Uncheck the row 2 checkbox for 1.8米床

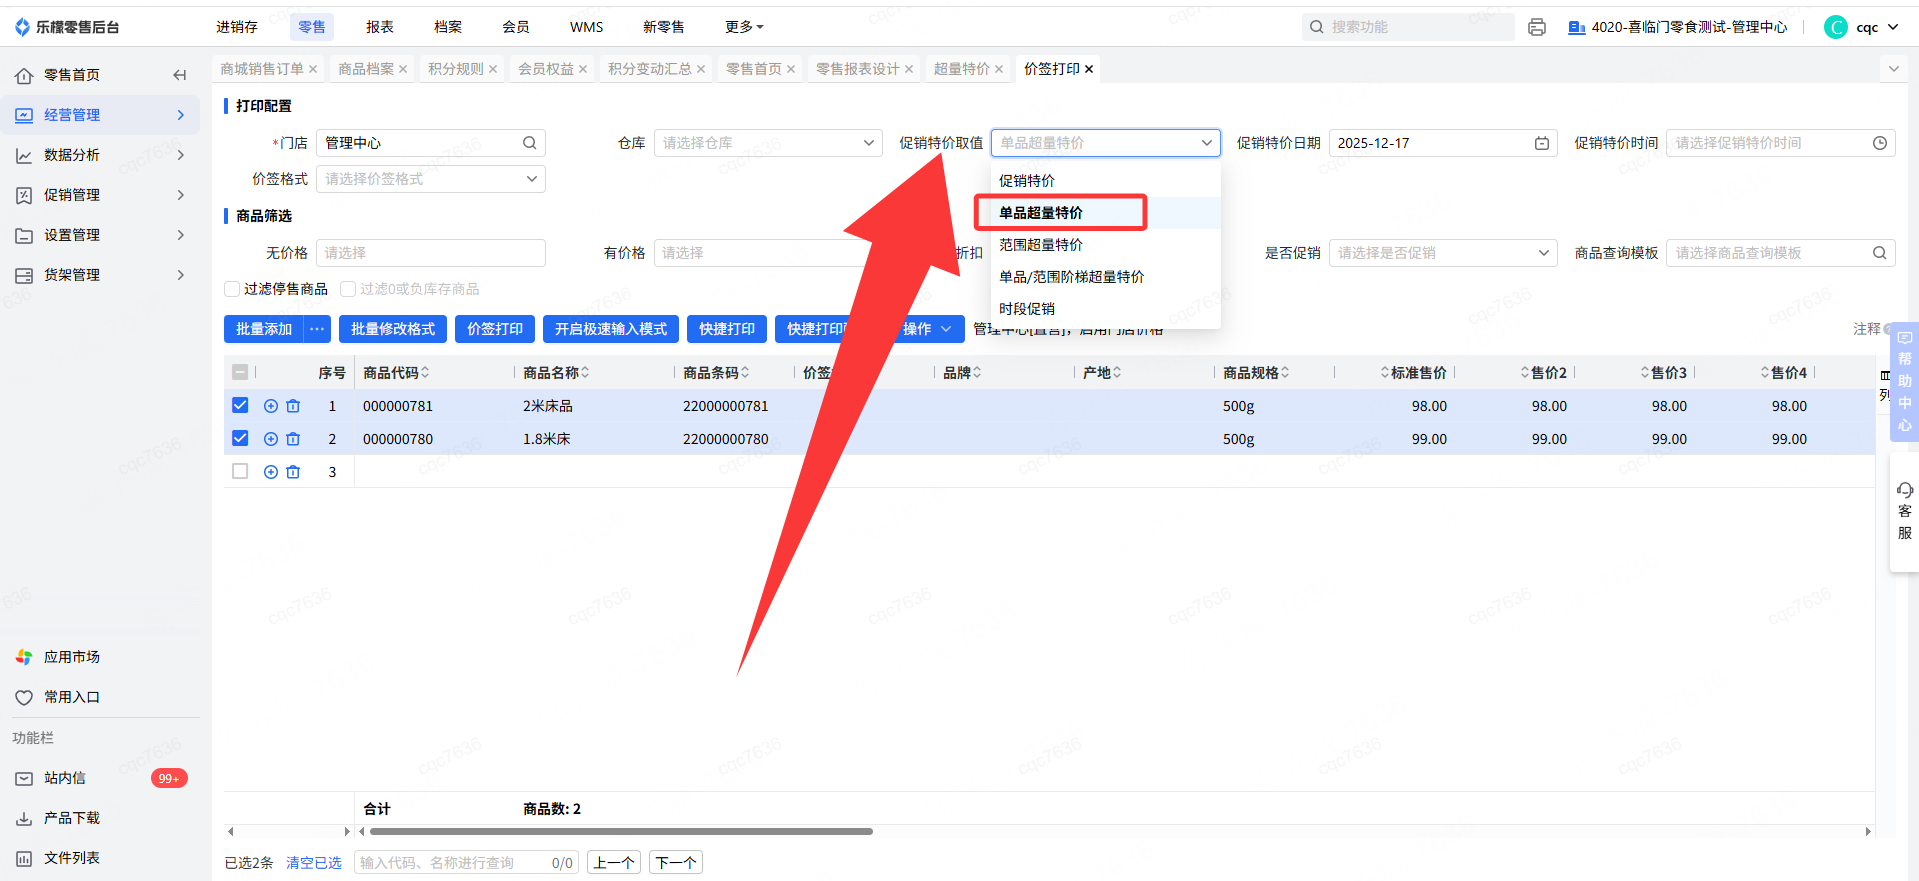pyautogui.click(x=240, y=438)
